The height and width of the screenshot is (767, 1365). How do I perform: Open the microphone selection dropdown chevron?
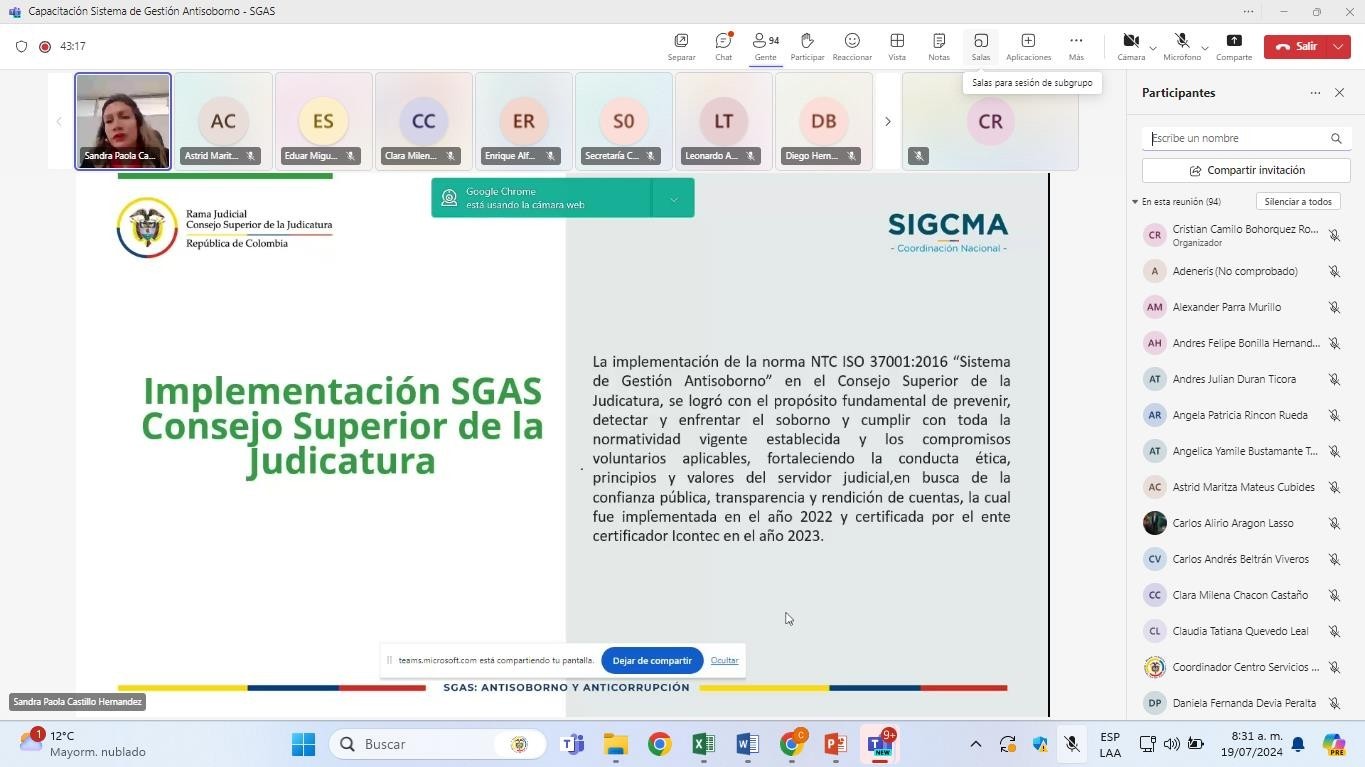tap(1204, 48)
